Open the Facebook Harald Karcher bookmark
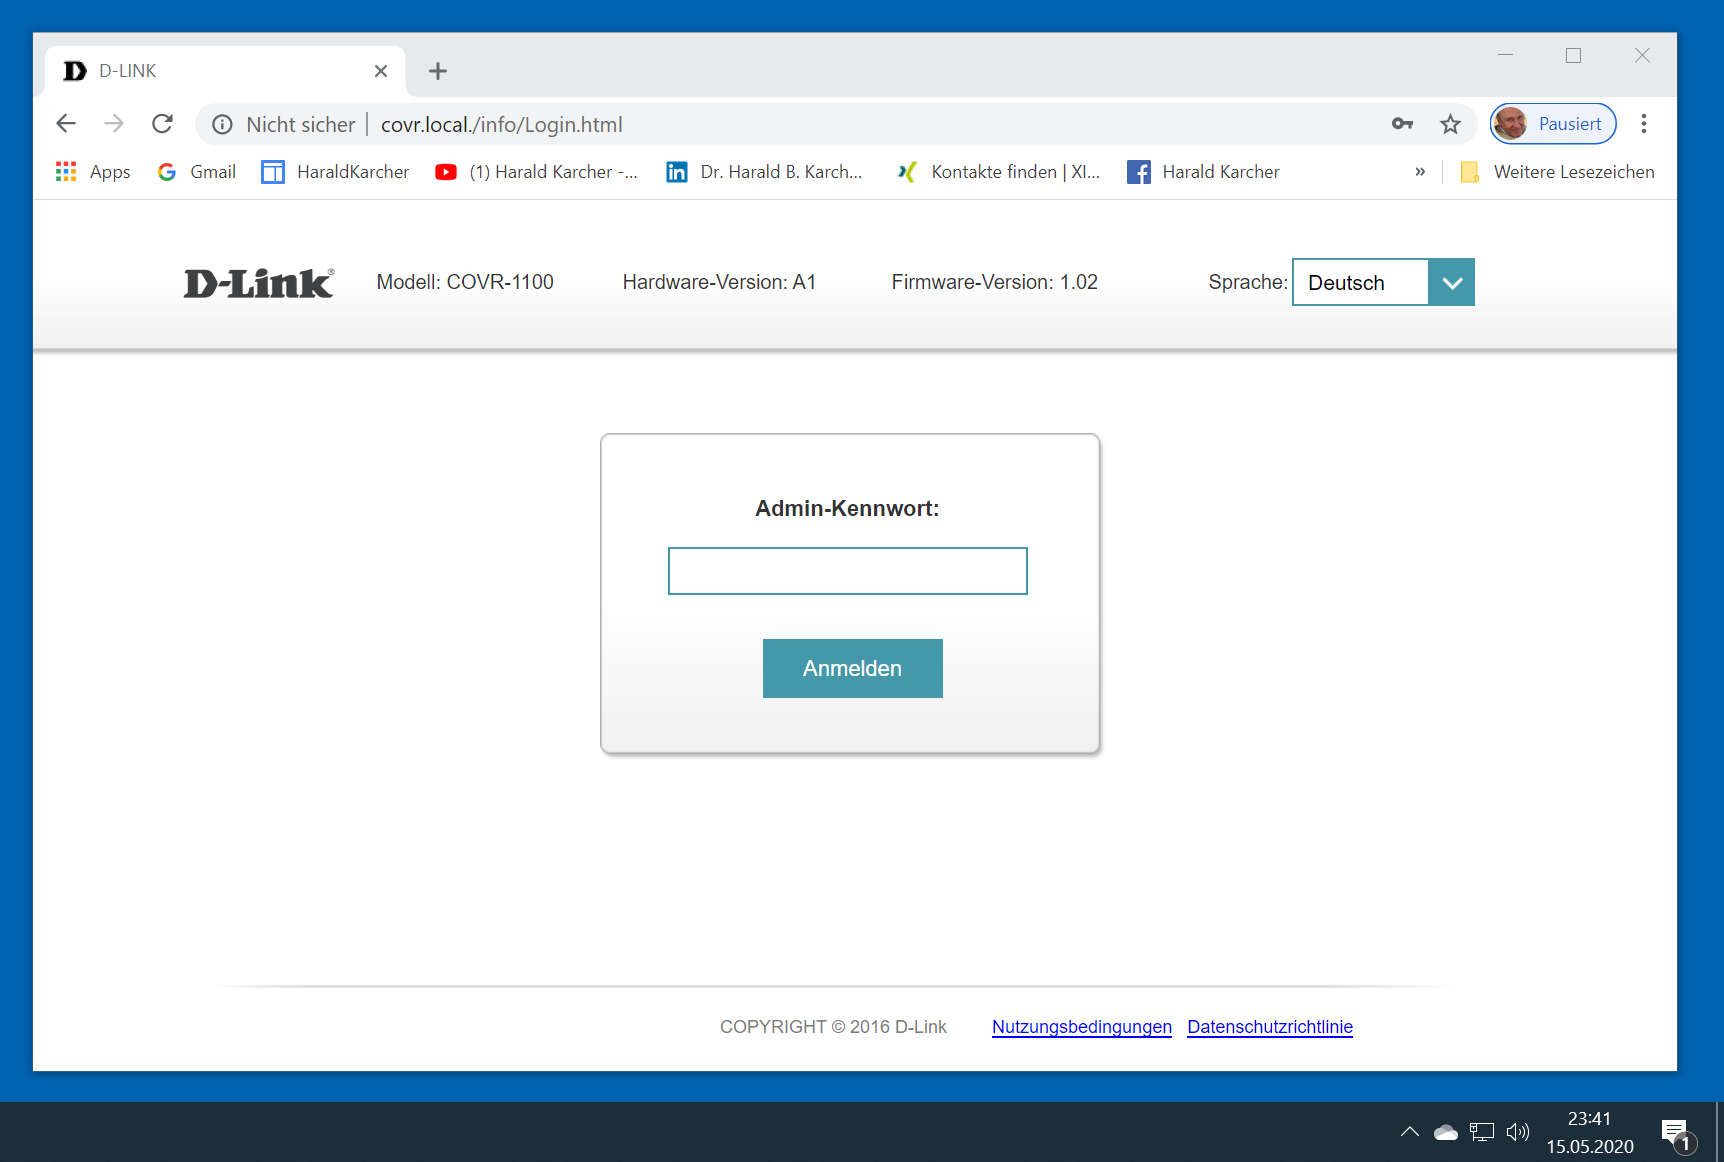The height and width of the screenshot is (1162, 1724). pos(1203,172)
